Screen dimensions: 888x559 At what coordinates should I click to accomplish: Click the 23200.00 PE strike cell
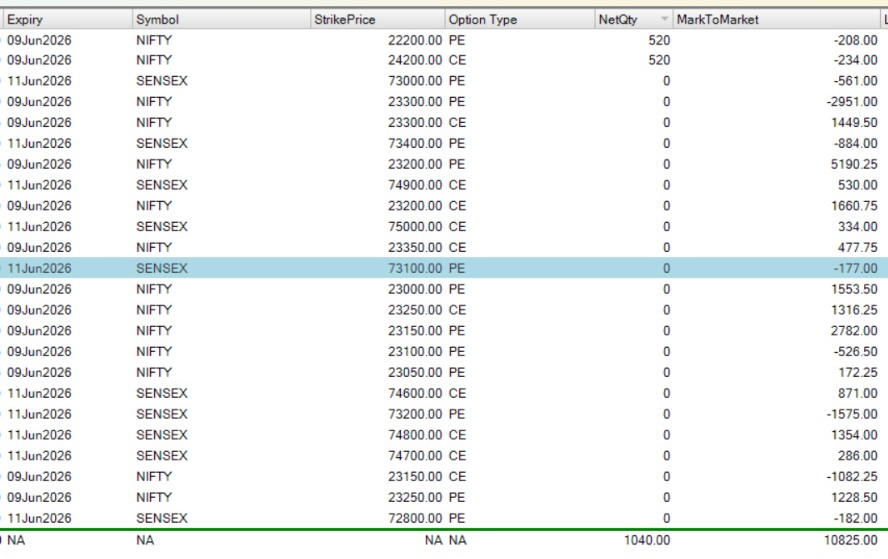pos(415,164)
